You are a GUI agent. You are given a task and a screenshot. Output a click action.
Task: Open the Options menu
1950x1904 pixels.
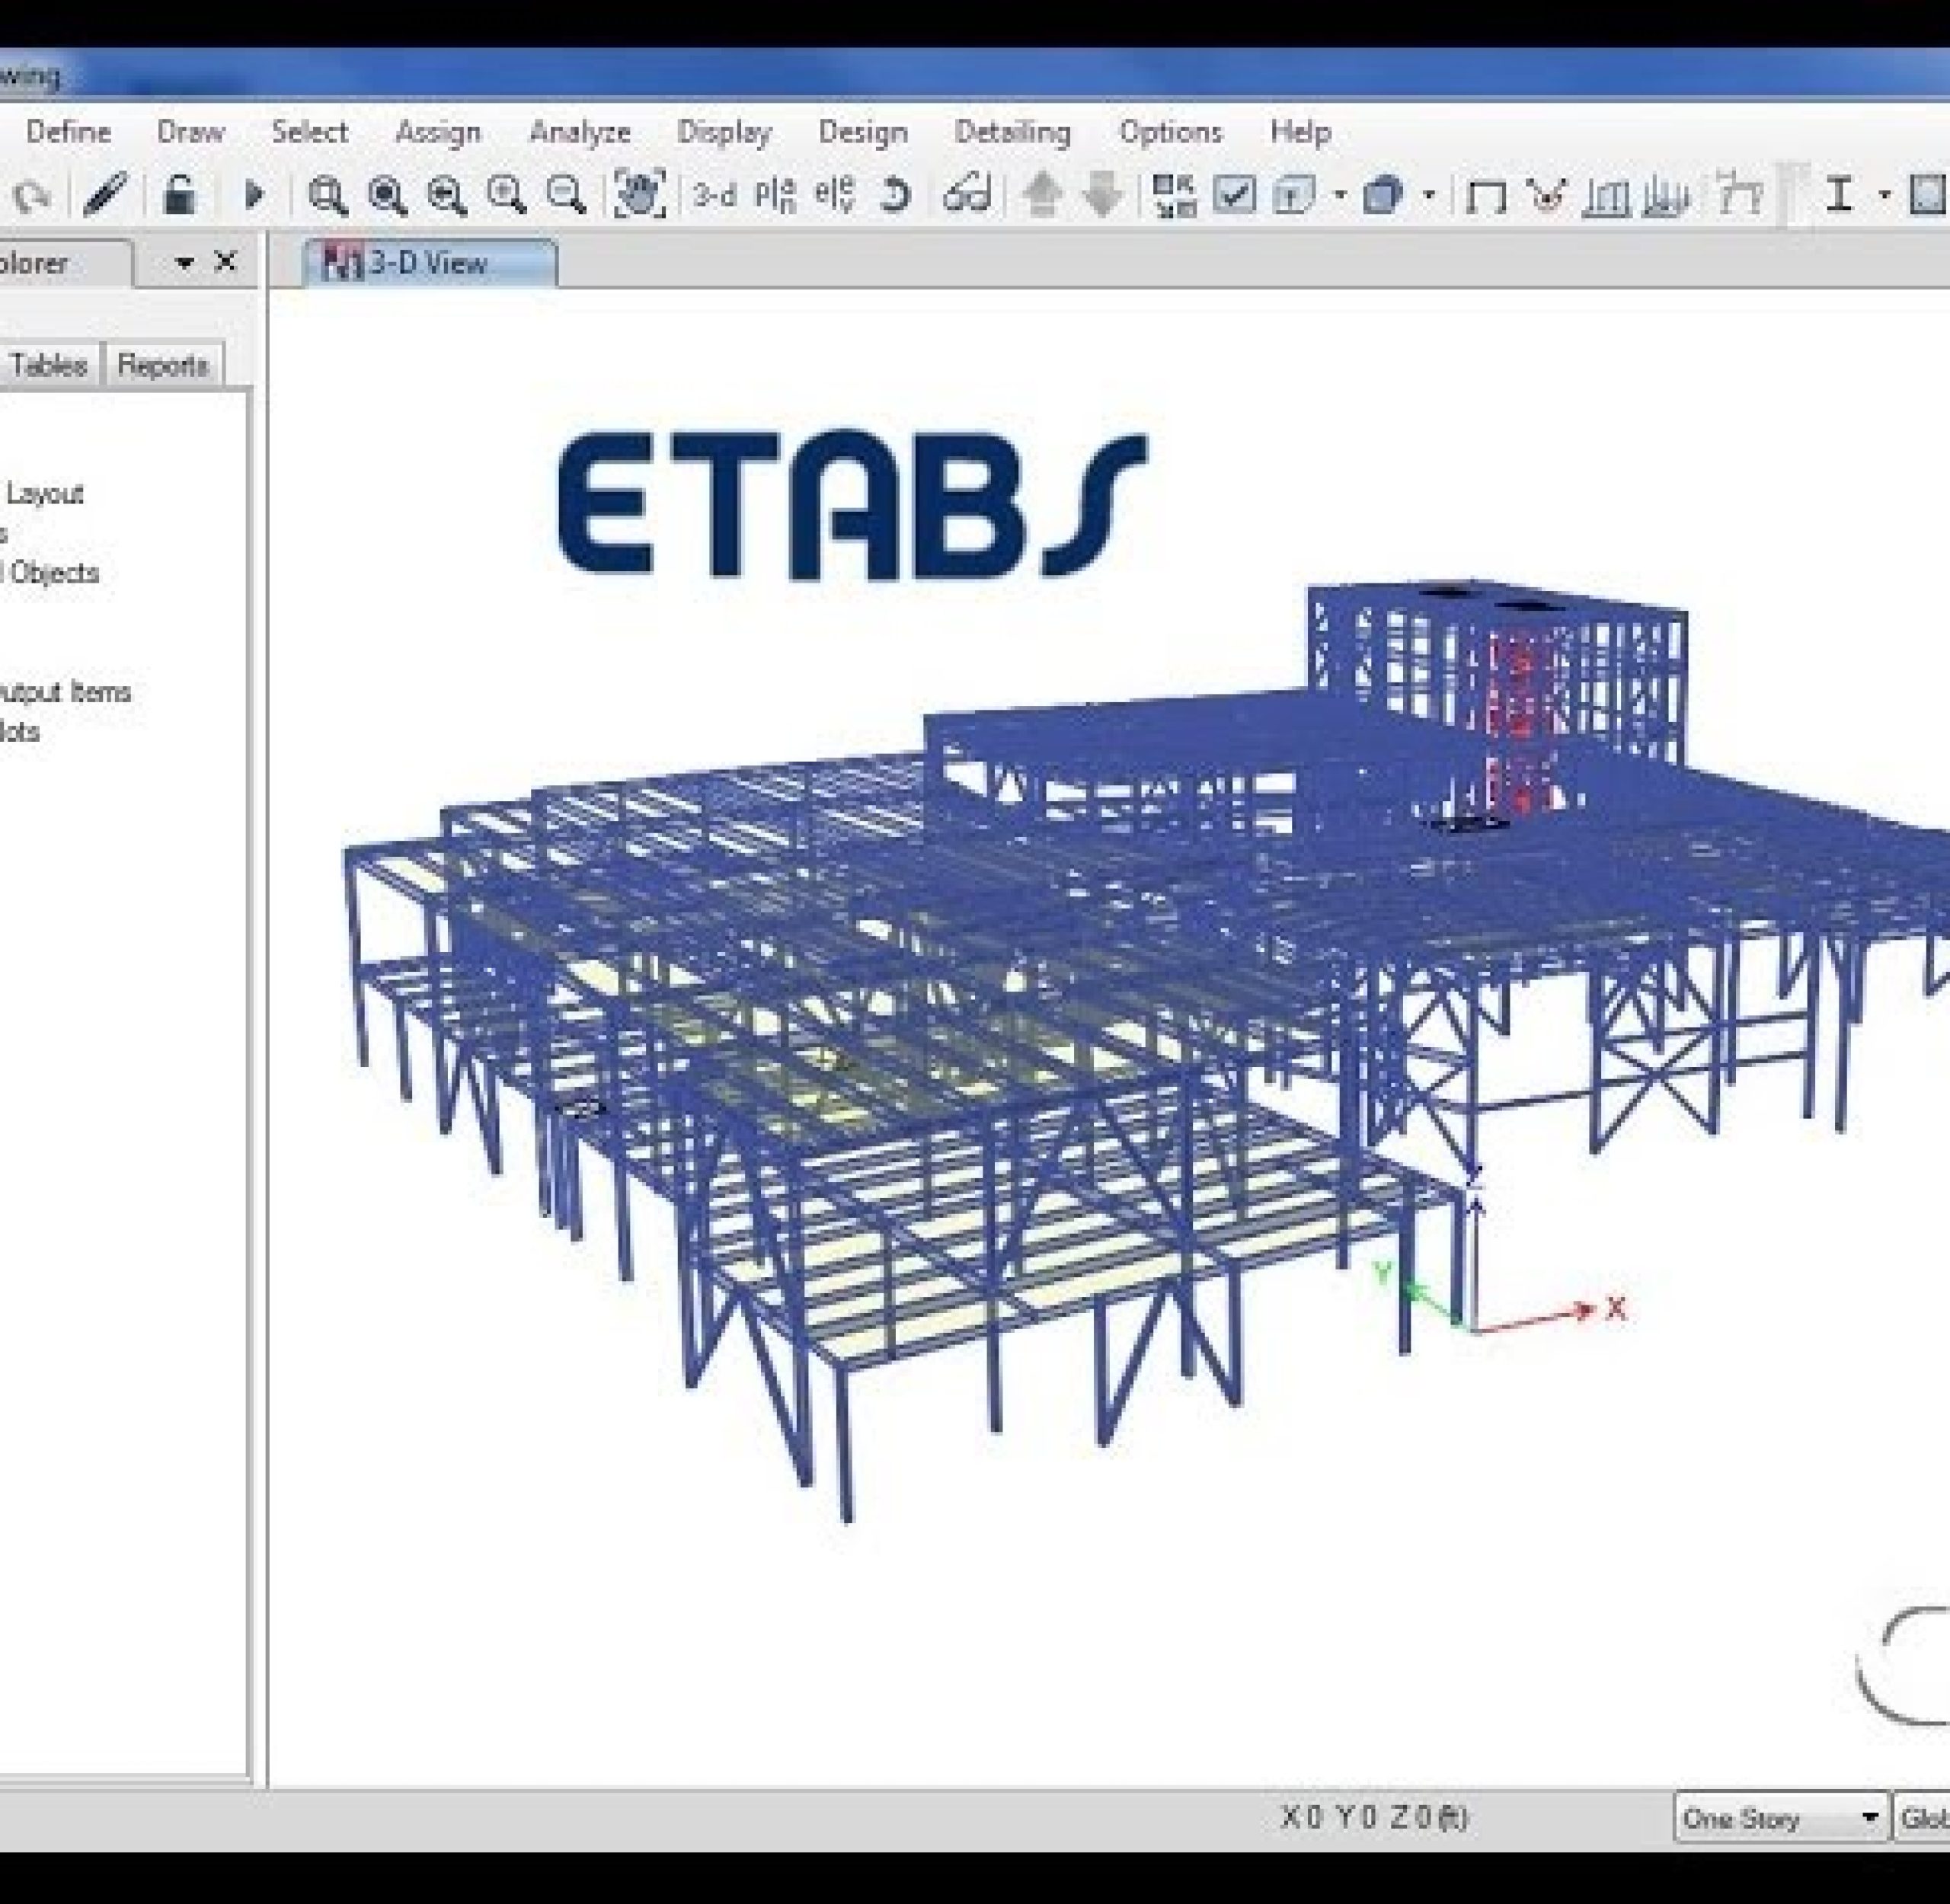[1171, 133]
